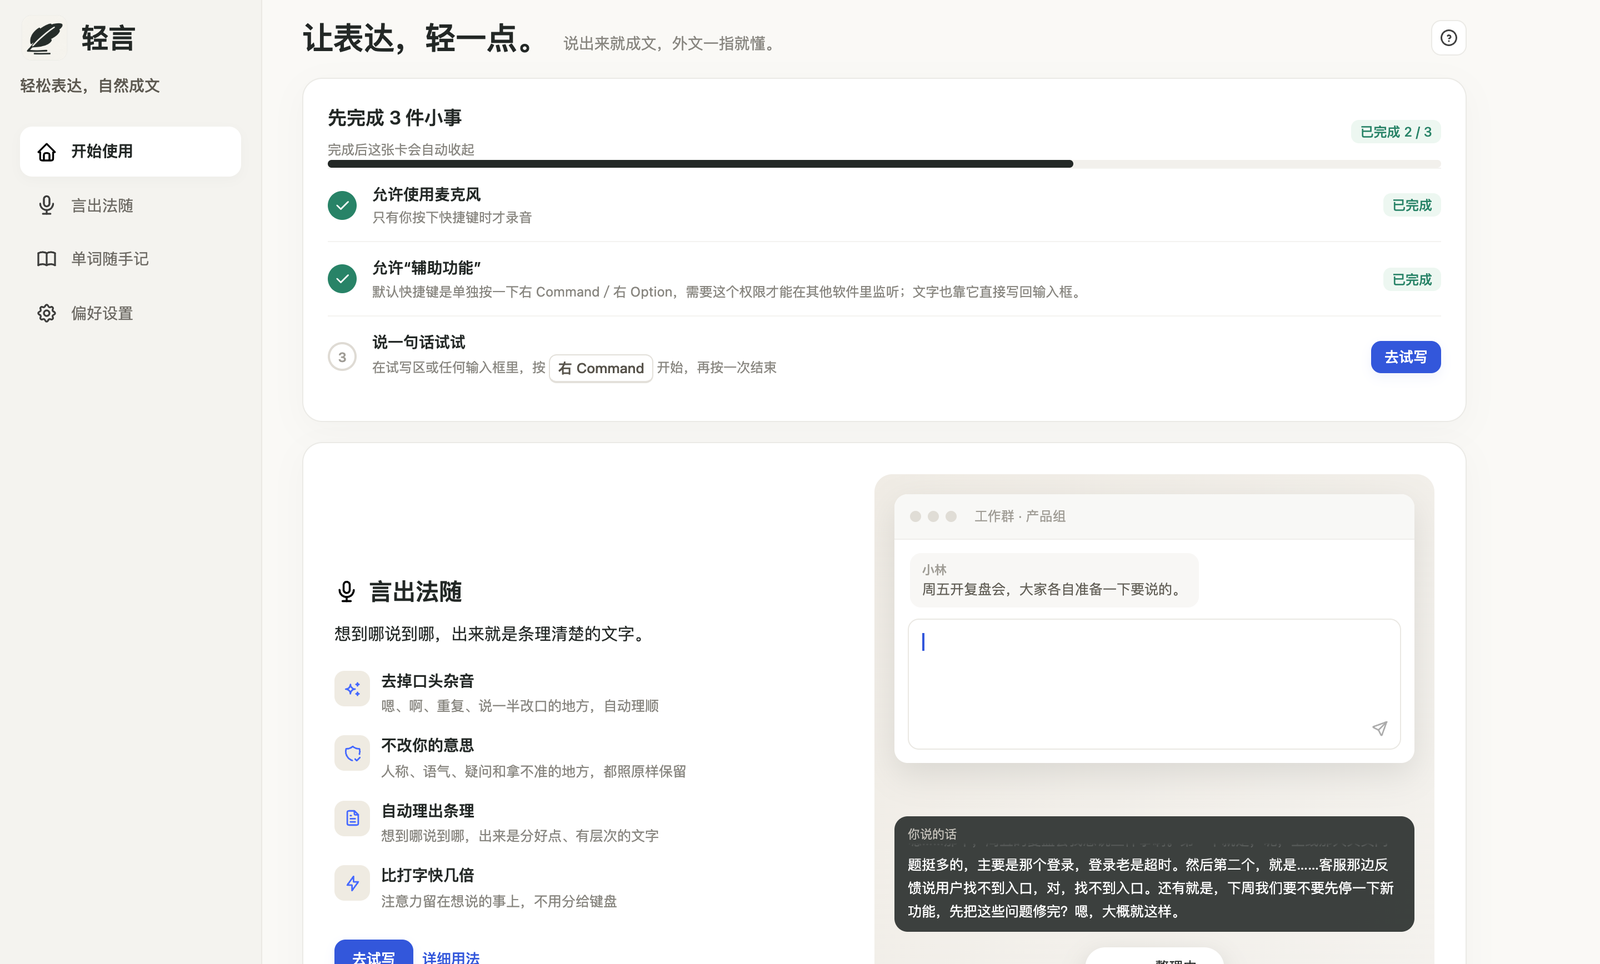
Task: Click the help question mark icon
Action: [1448, 38]
